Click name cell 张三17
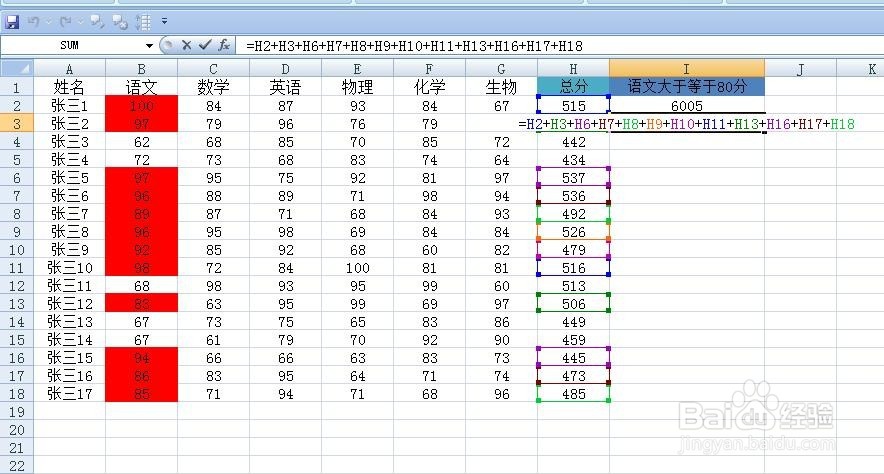884x474 pixels. click(x=69, y=394)
